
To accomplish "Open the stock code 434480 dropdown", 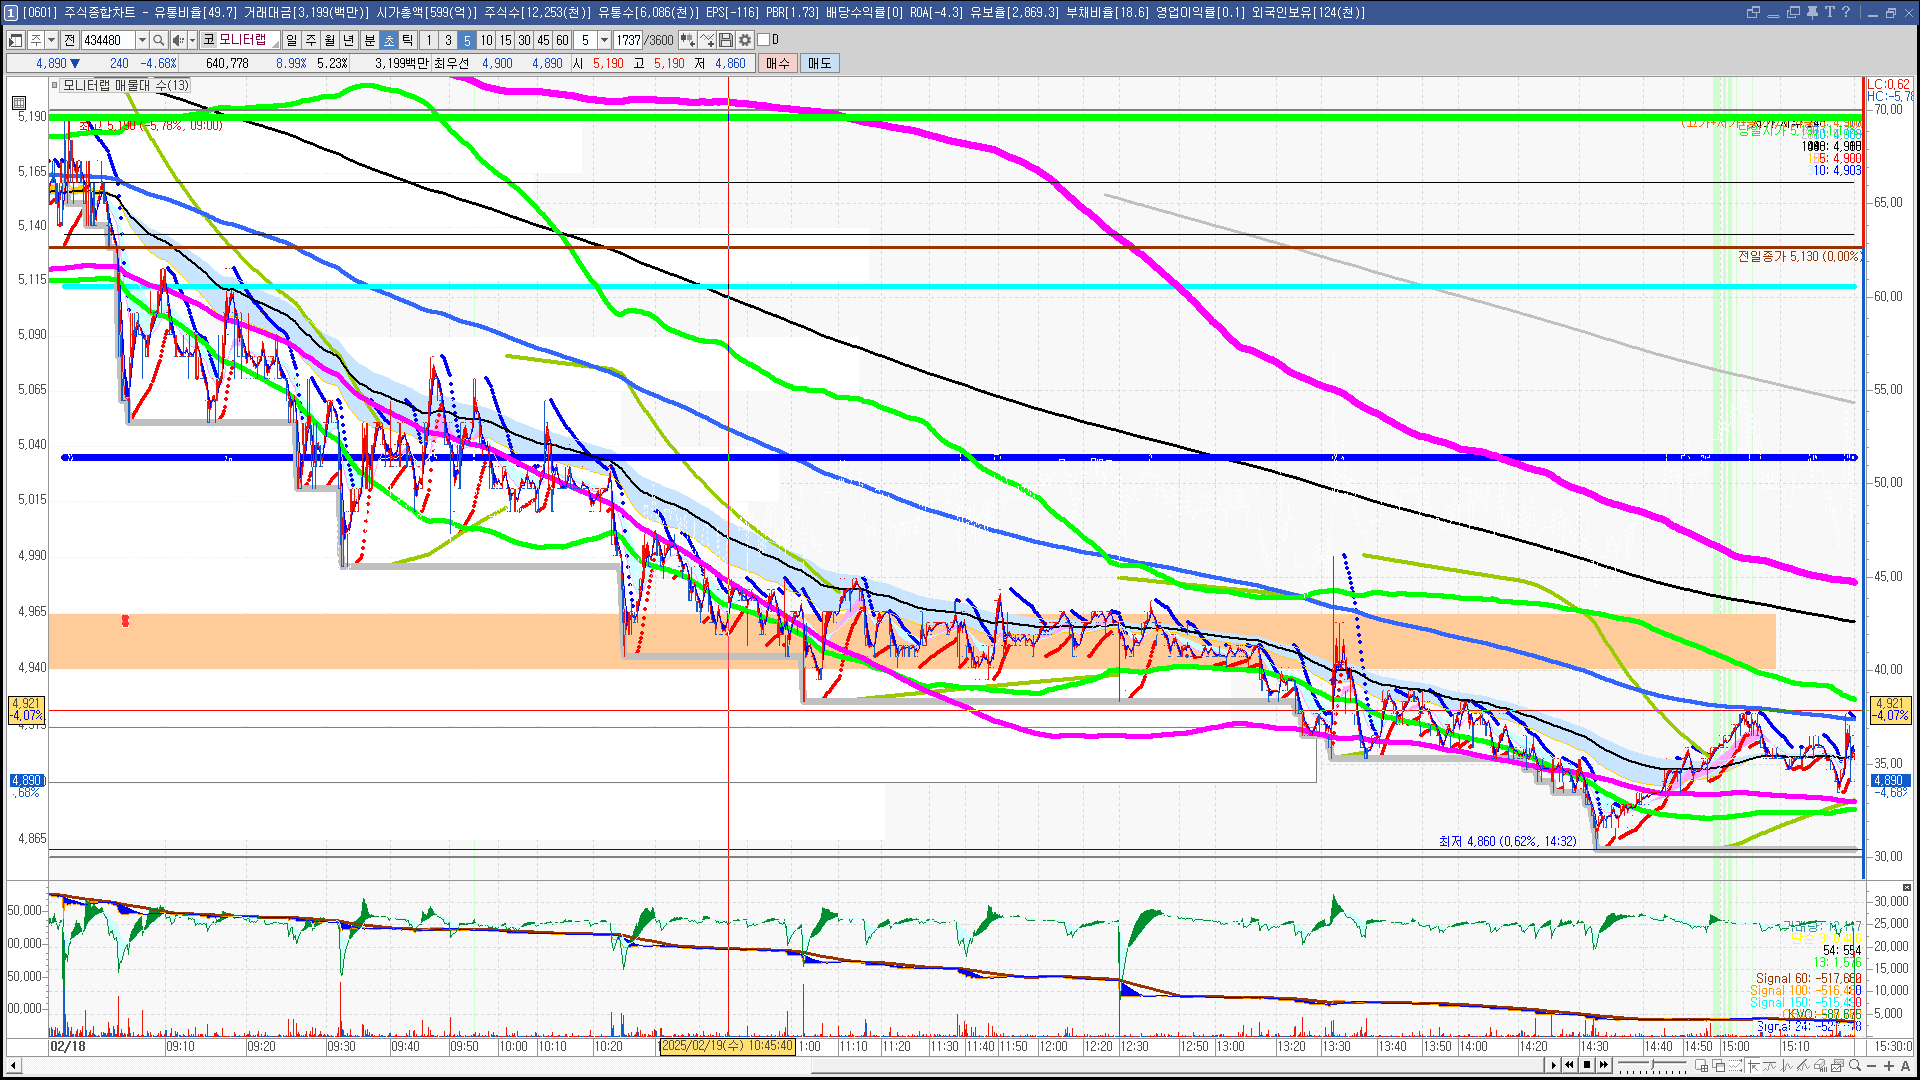I will pyautogui.click(x=142, y=40).
